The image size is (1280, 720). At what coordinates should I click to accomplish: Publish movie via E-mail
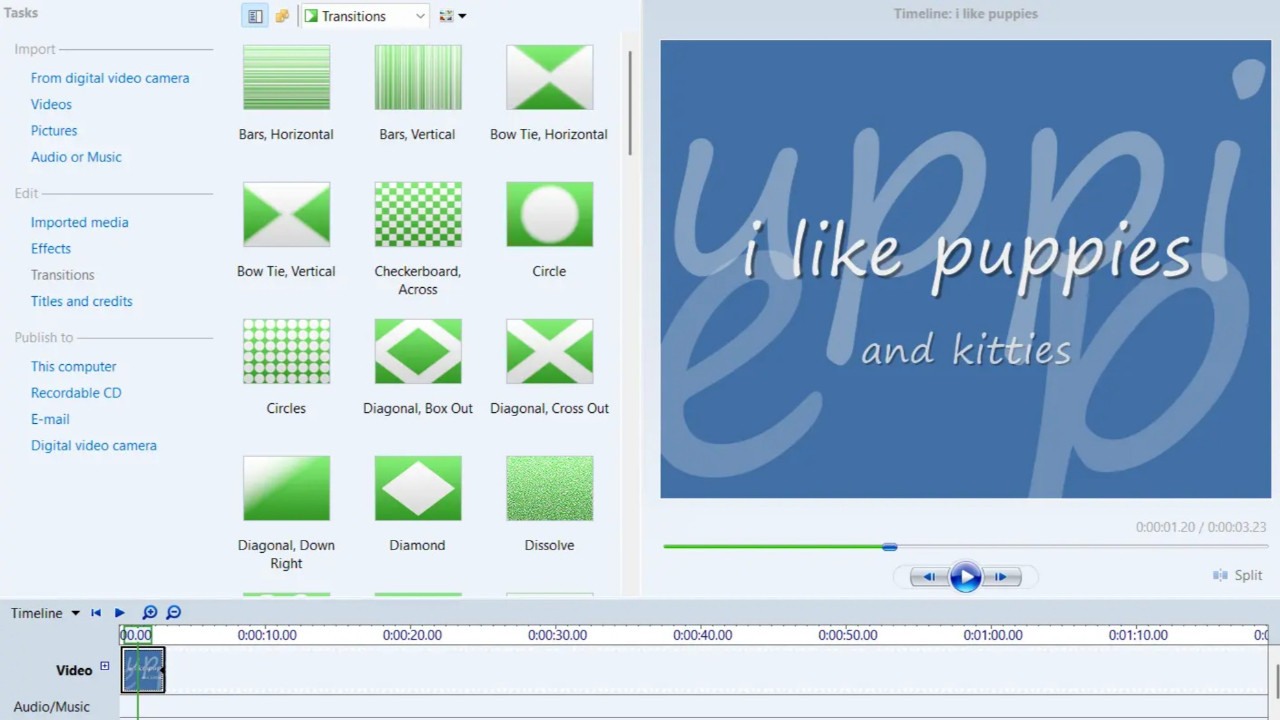coord(50,419)
